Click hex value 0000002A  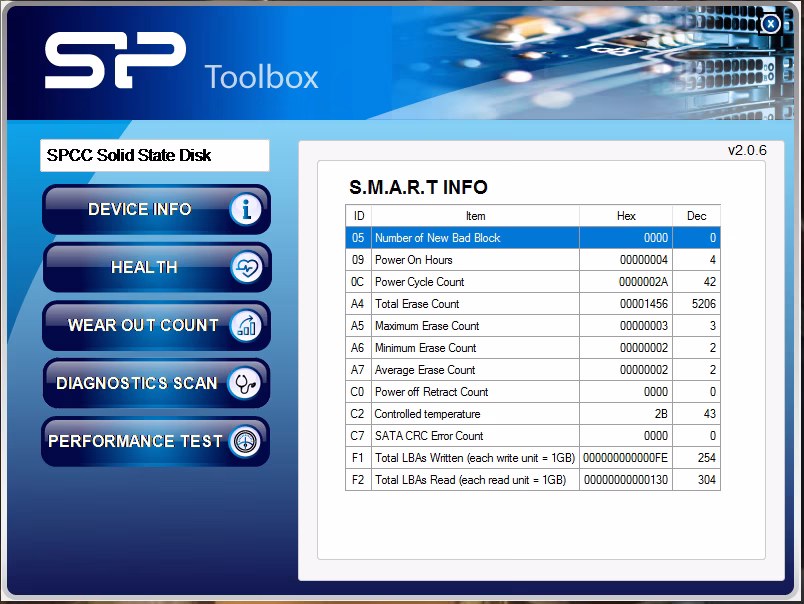tap(643, 282)
